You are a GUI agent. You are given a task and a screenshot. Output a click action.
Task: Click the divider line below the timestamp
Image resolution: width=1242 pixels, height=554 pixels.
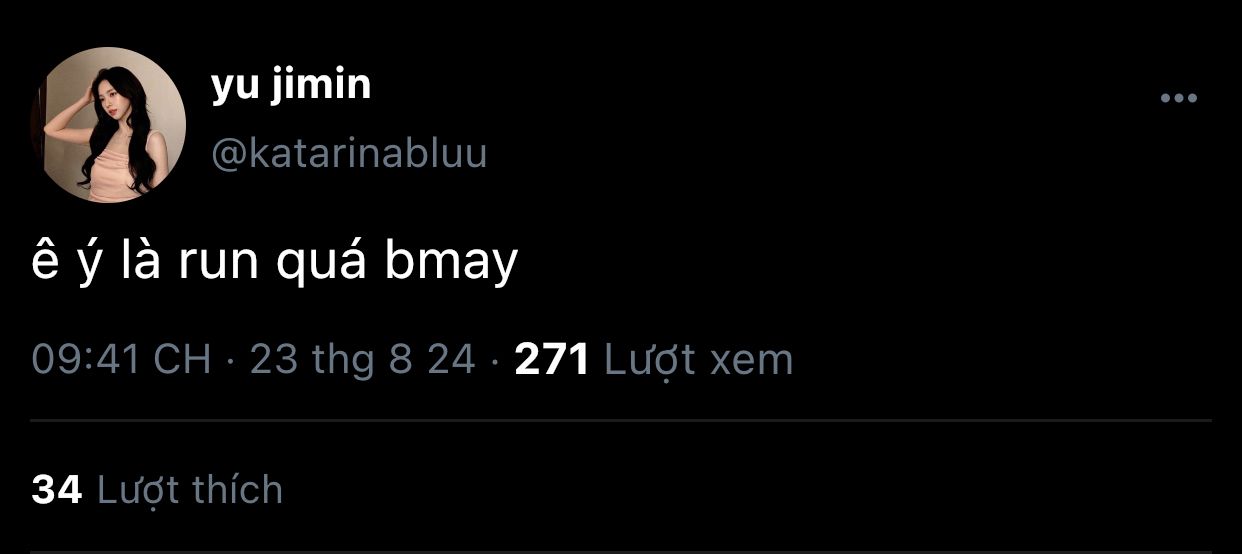click(x=621, y=421)
